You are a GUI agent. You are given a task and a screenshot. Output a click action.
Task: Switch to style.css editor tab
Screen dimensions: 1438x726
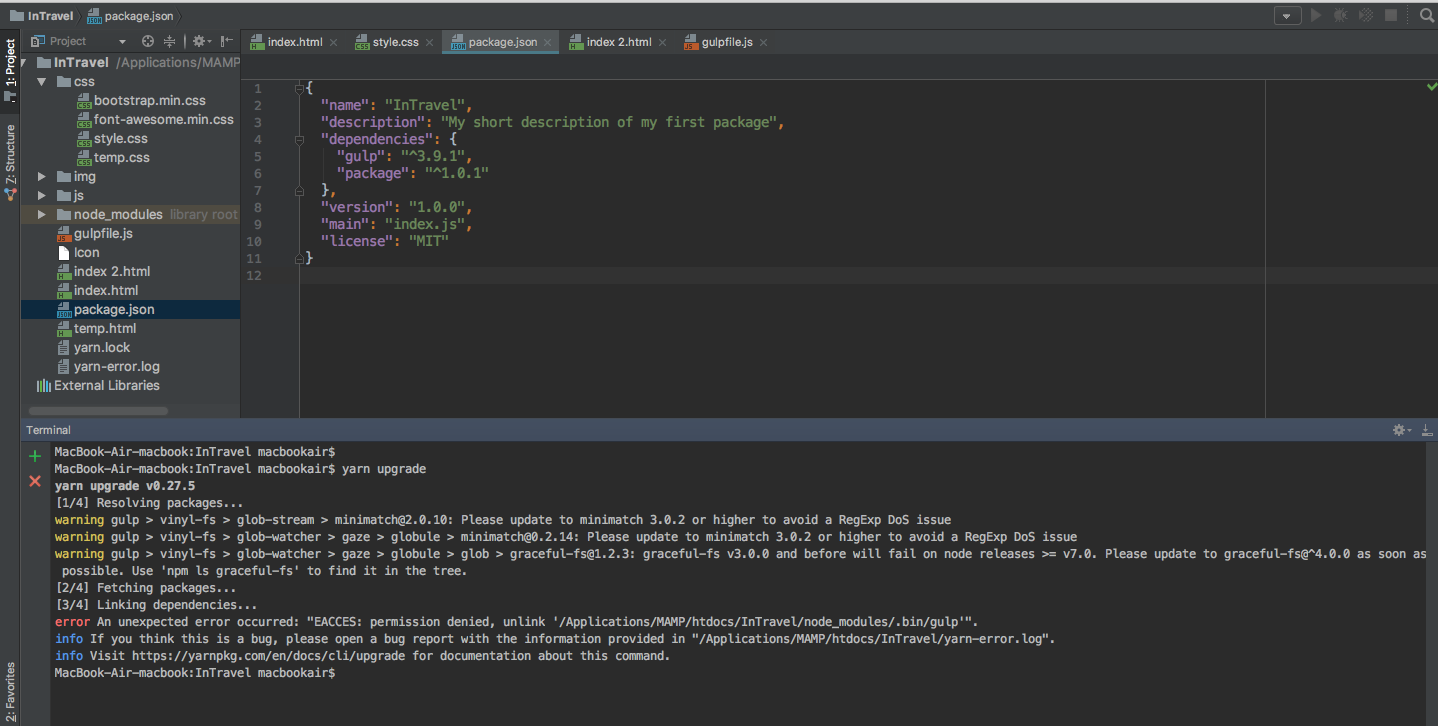click(x=396, y=42)
